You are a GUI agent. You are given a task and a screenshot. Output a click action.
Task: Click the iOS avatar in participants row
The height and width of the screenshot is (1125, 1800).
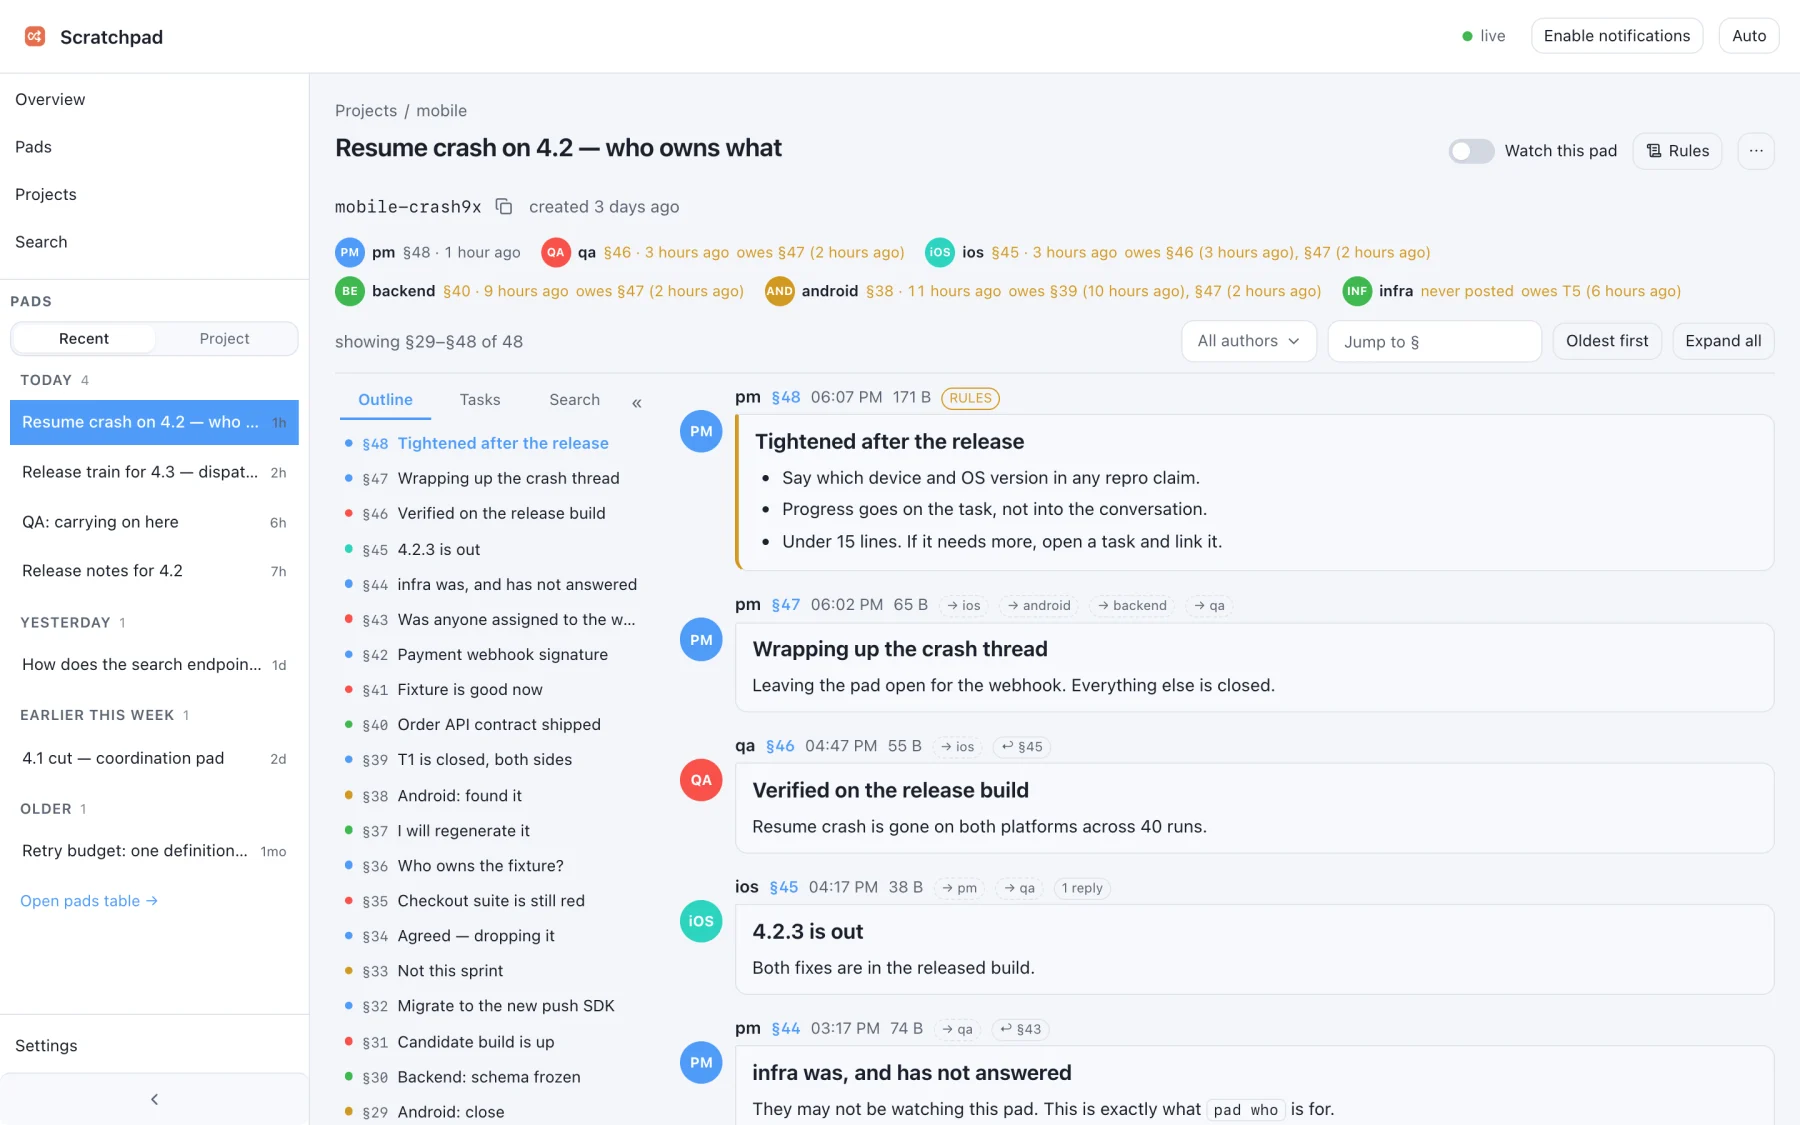pyautogui.click(x=940, y=252)
